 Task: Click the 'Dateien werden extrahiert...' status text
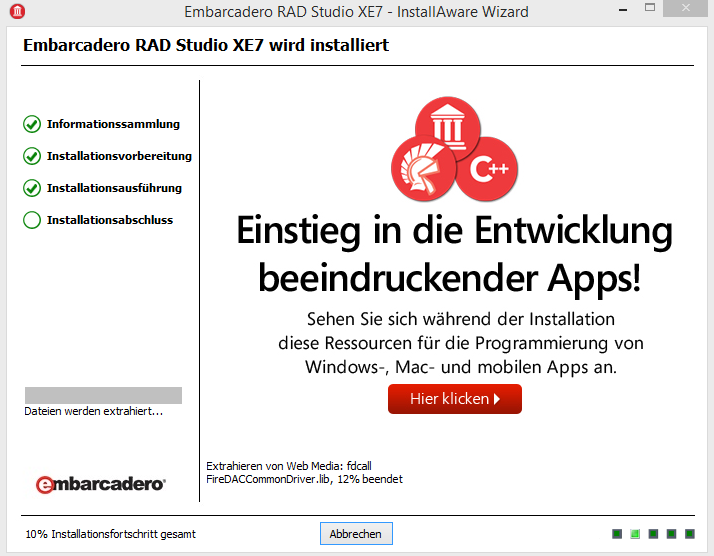[93, 411]
